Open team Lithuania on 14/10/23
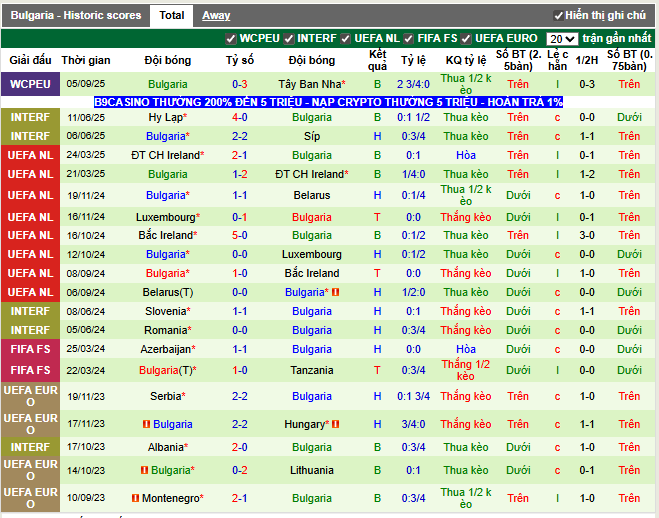Image resolution: width=659 pixels, height=518 pixels. click(312, 470)
